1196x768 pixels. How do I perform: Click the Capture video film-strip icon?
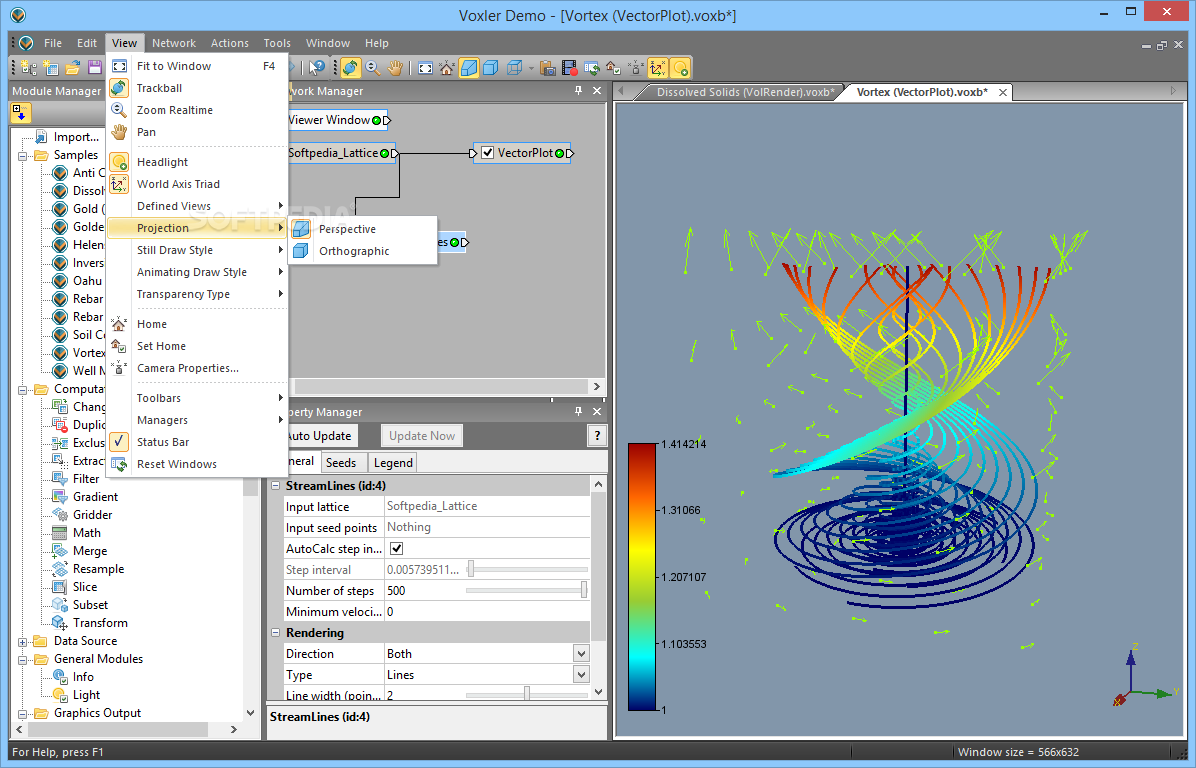coord(569,68)
